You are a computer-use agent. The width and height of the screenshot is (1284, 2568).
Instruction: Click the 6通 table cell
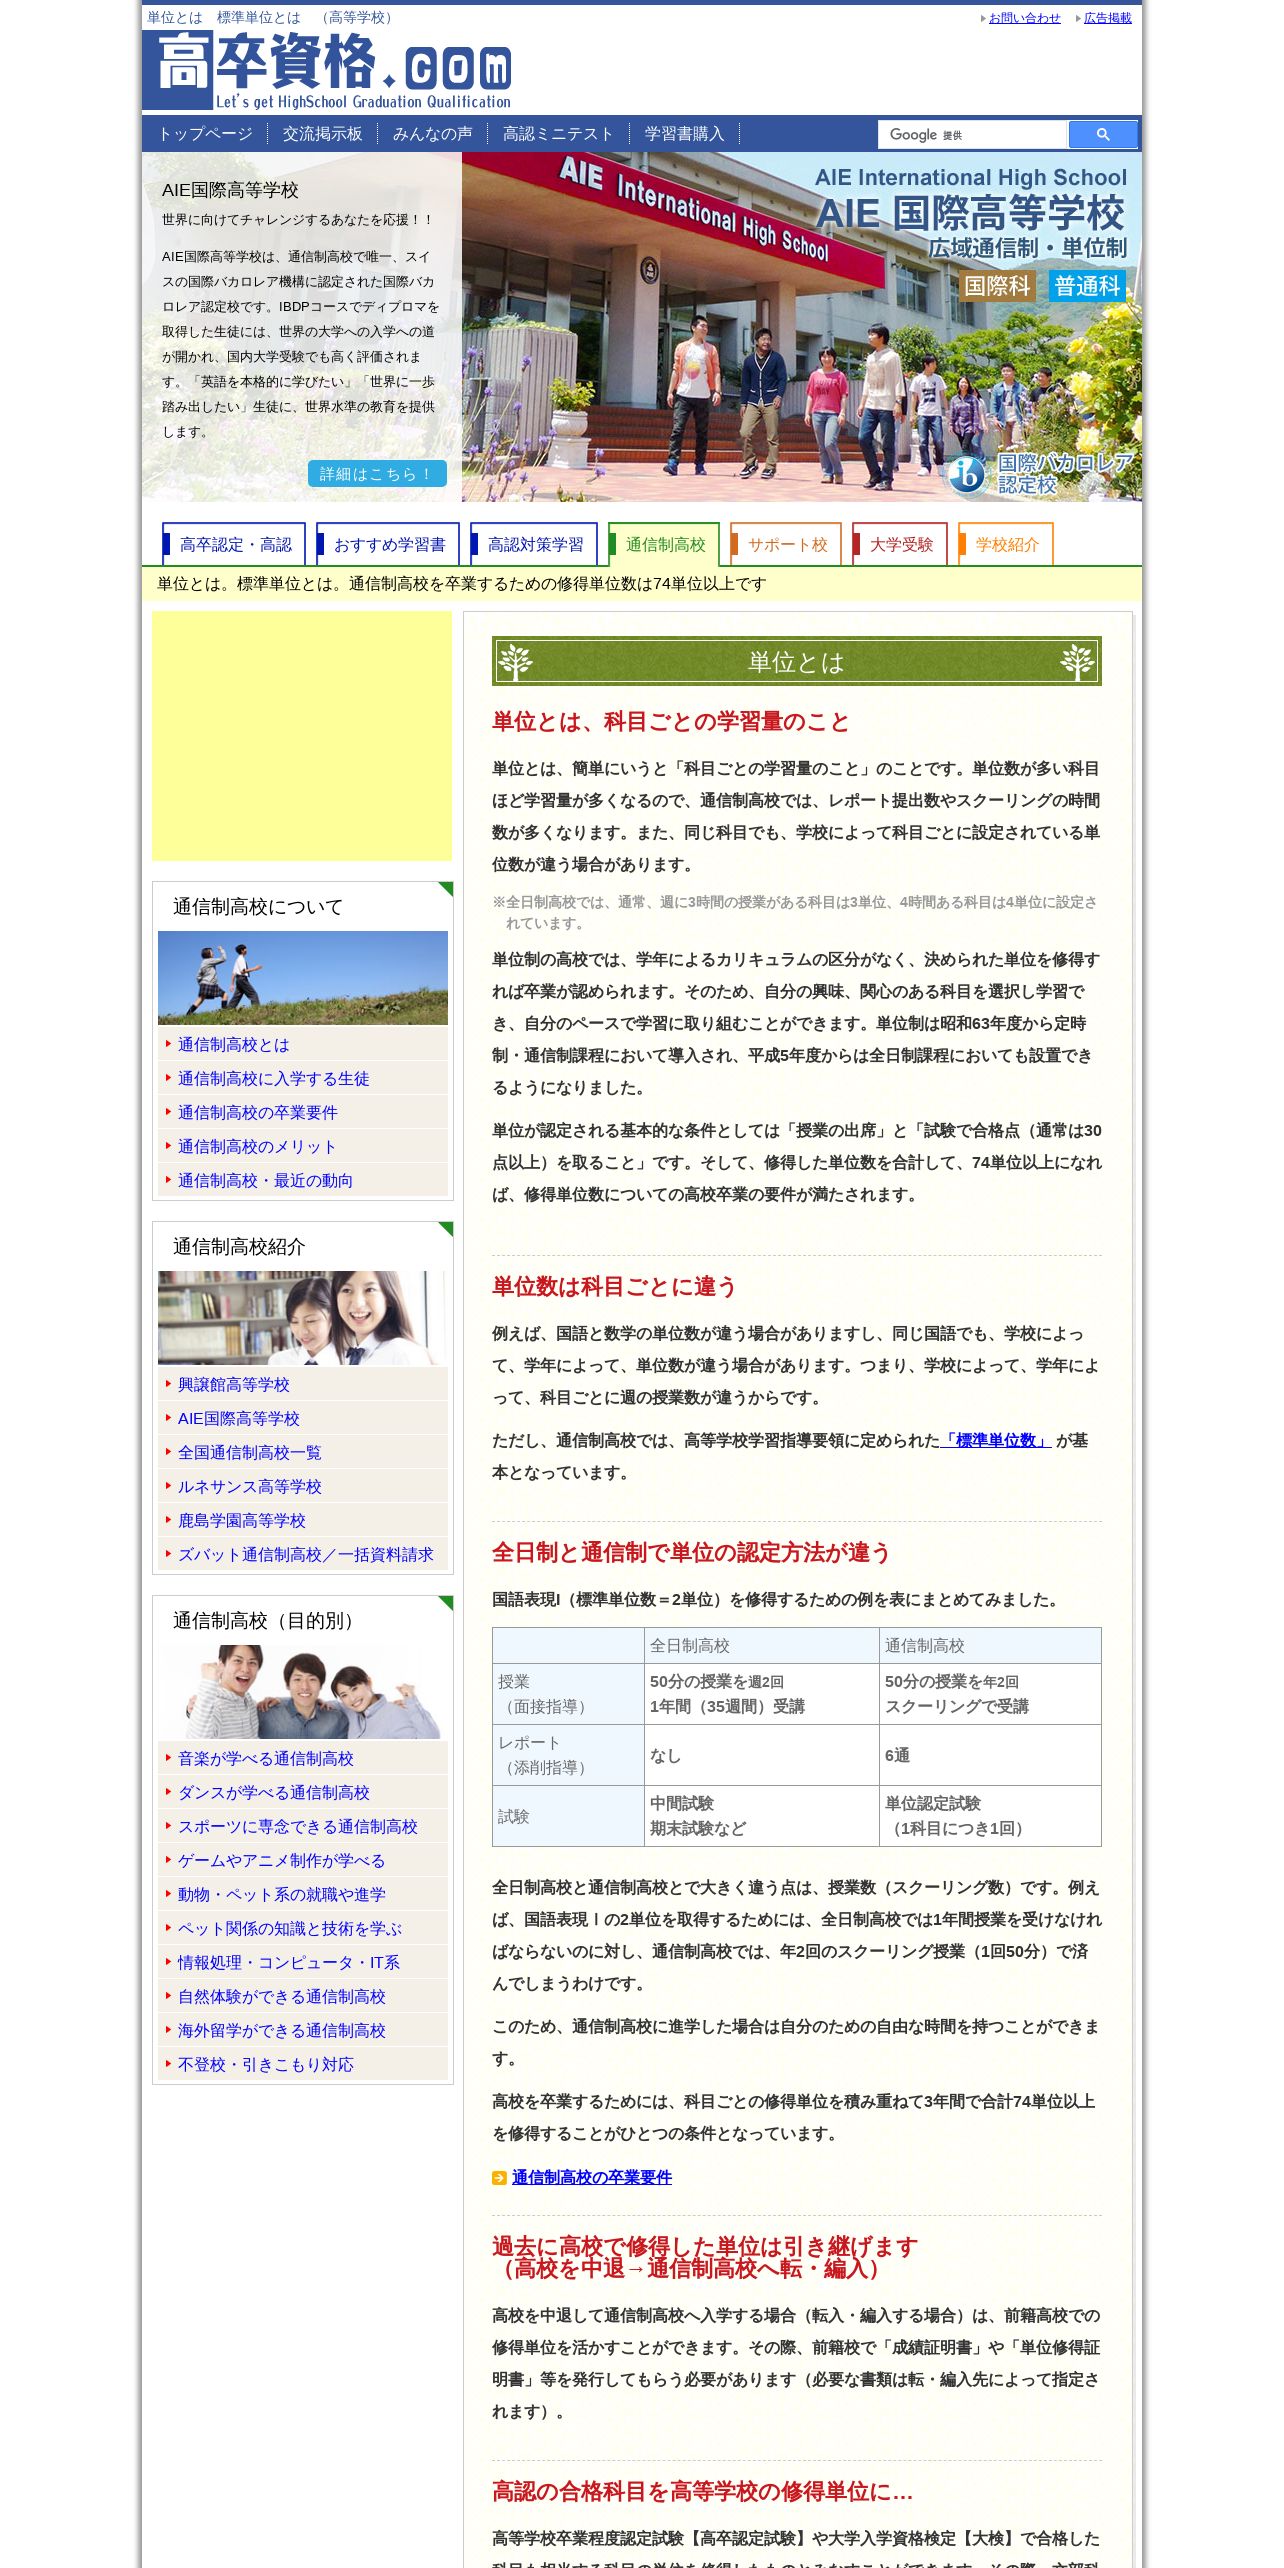[990, 1755]
